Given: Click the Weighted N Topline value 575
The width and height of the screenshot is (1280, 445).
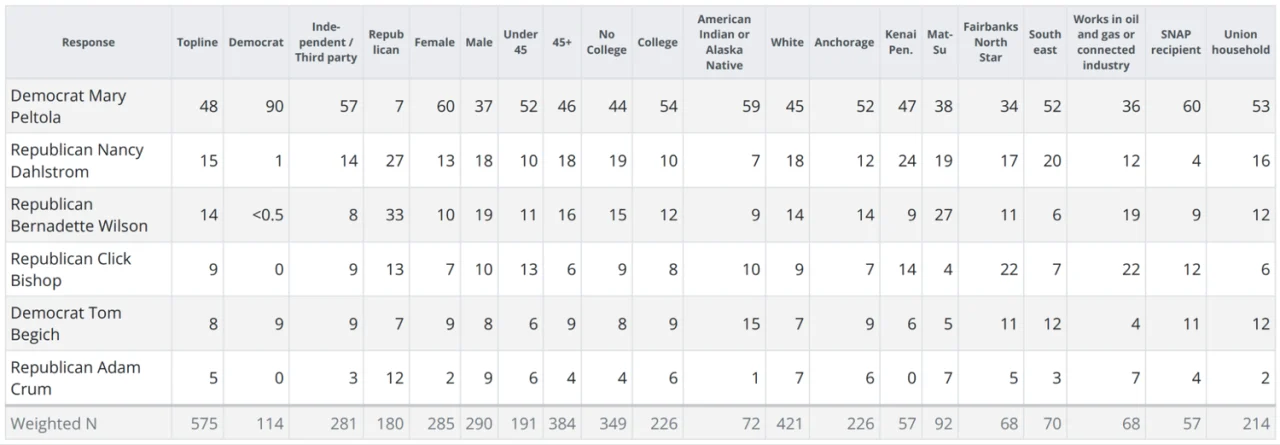Looking at the screenshot, I should pos(203,423).
